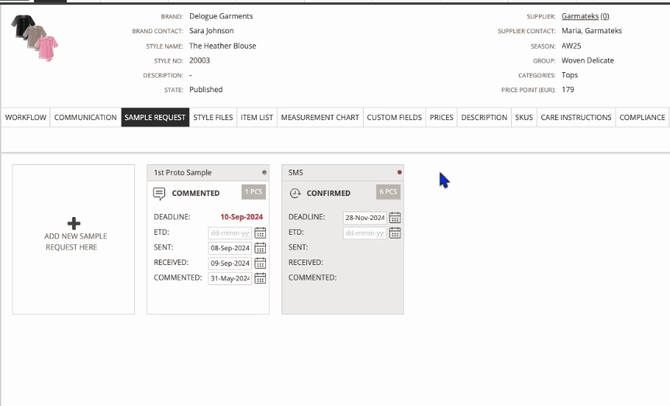This screenshot has width=670, height=406.
Task: Open calendar for 1st Proto Sample ETD
Action: click(x=260, y=233)
